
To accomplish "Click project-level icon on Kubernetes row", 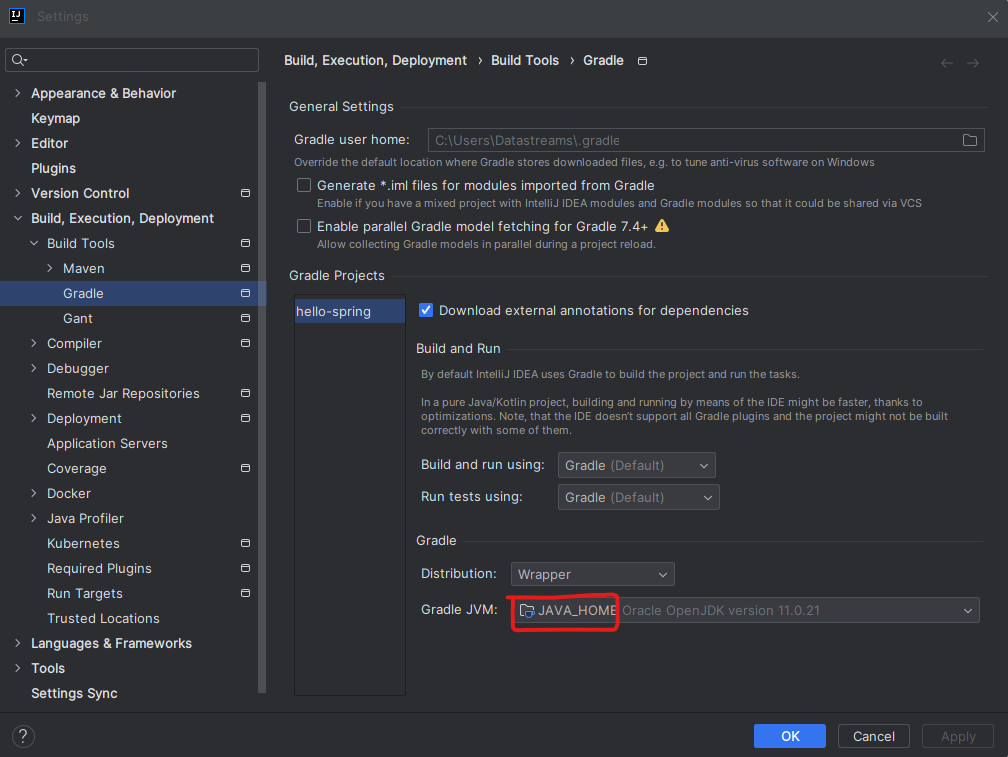I will 245,543.
